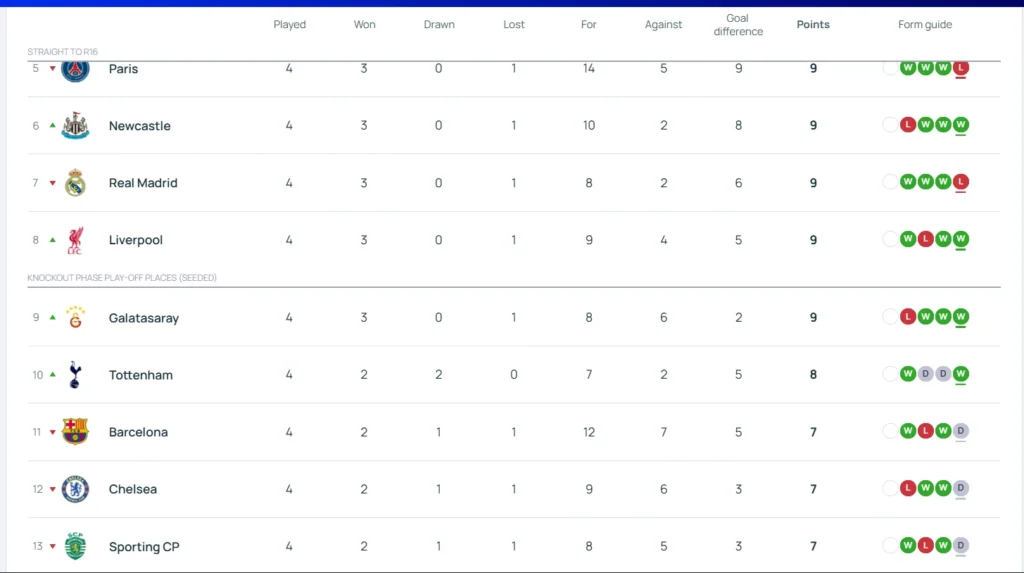This screenshot has height=573, width=1024.
Task: Click Sporting CP red down movement arrow
Action: (53, 546)
